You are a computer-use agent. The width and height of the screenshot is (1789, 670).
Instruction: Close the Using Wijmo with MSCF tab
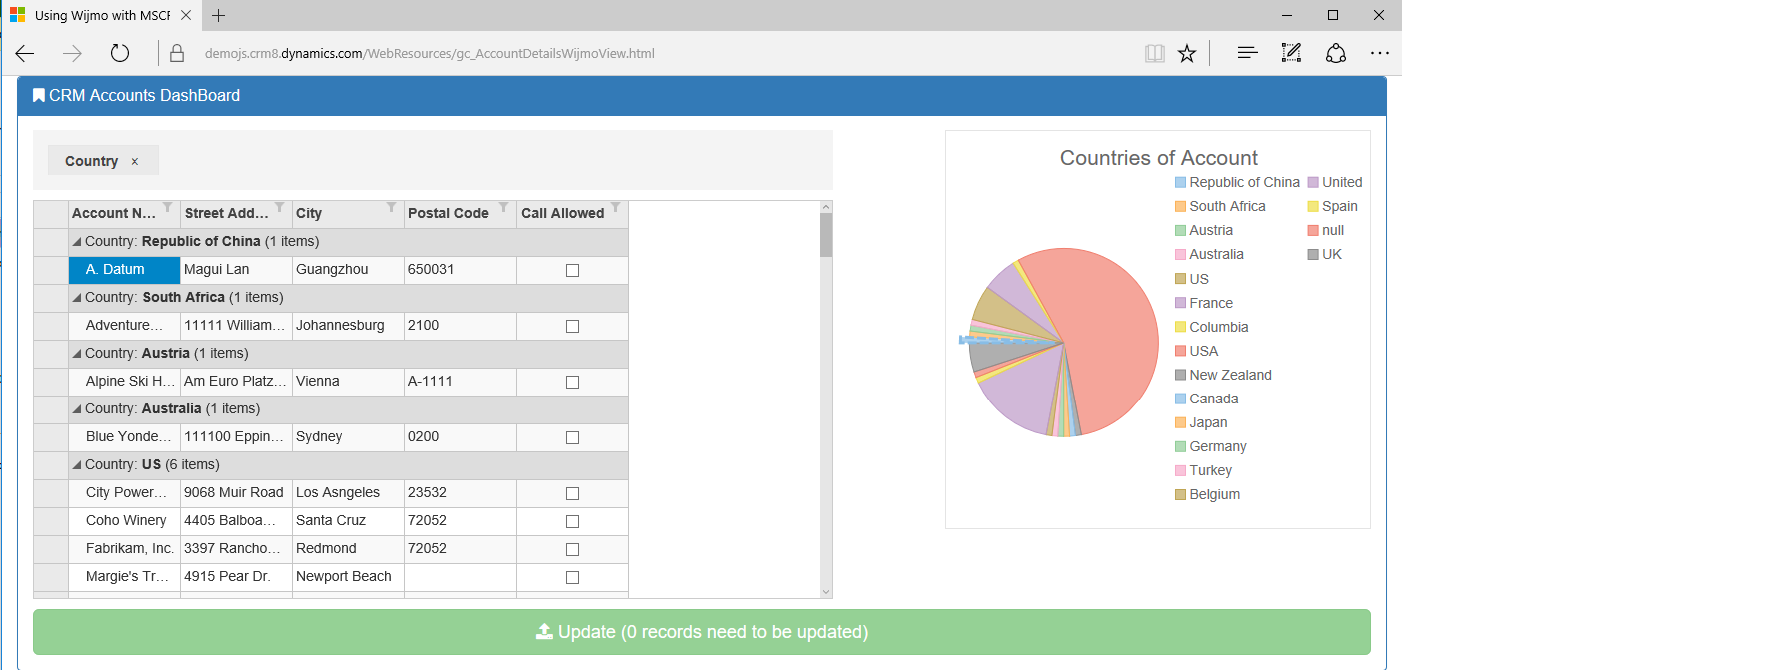186,15
